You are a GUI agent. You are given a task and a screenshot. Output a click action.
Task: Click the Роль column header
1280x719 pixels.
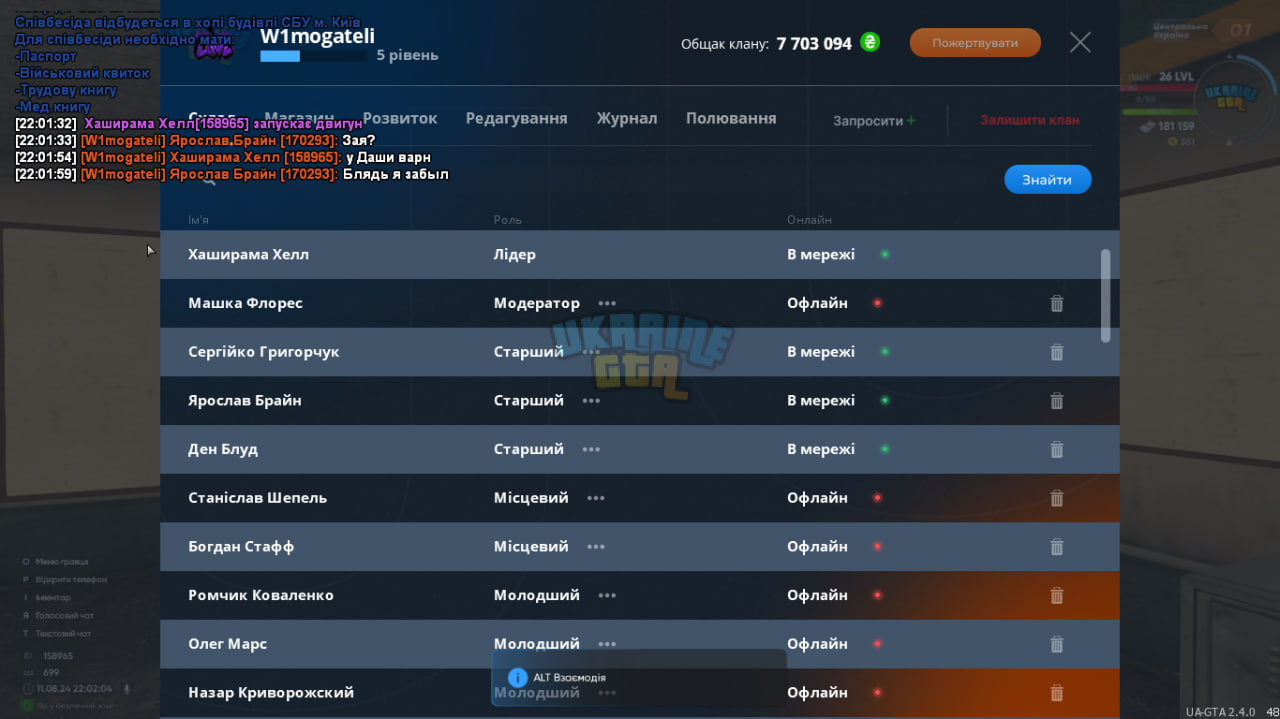click(508, 220)
